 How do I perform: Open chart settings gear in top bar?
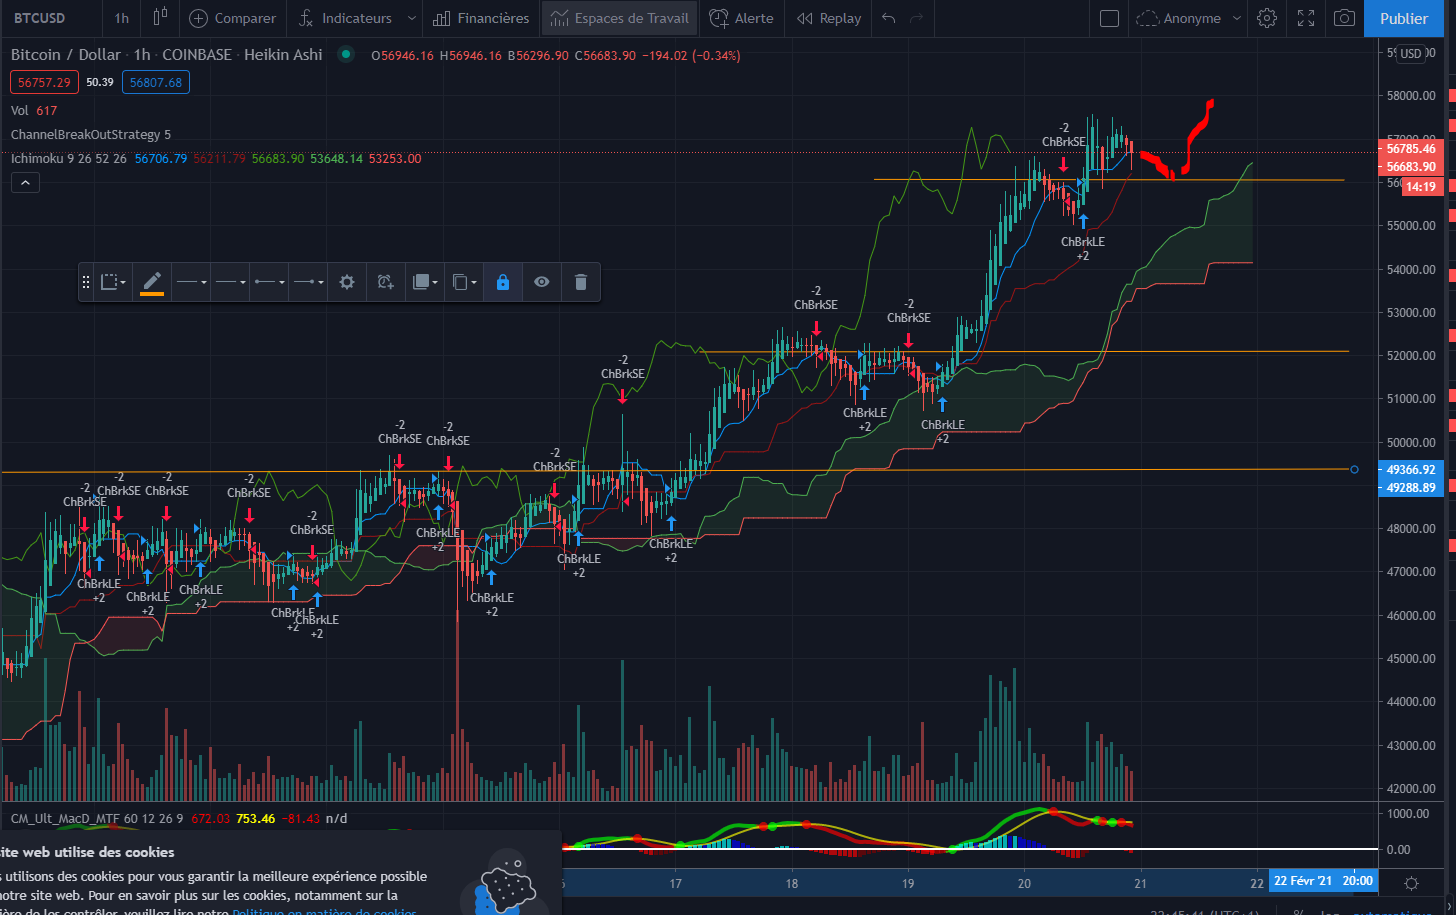(1267, 18)
